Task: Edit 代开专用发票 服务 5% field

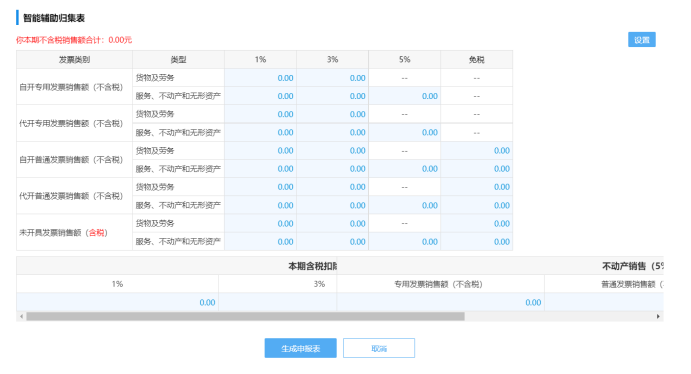Action: coord(405,133)
